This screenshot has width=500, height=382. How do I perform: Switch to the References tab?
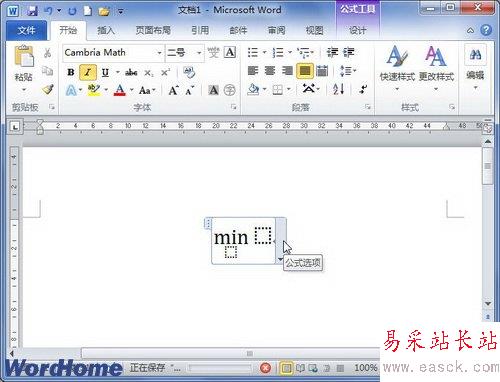point(200,31)
